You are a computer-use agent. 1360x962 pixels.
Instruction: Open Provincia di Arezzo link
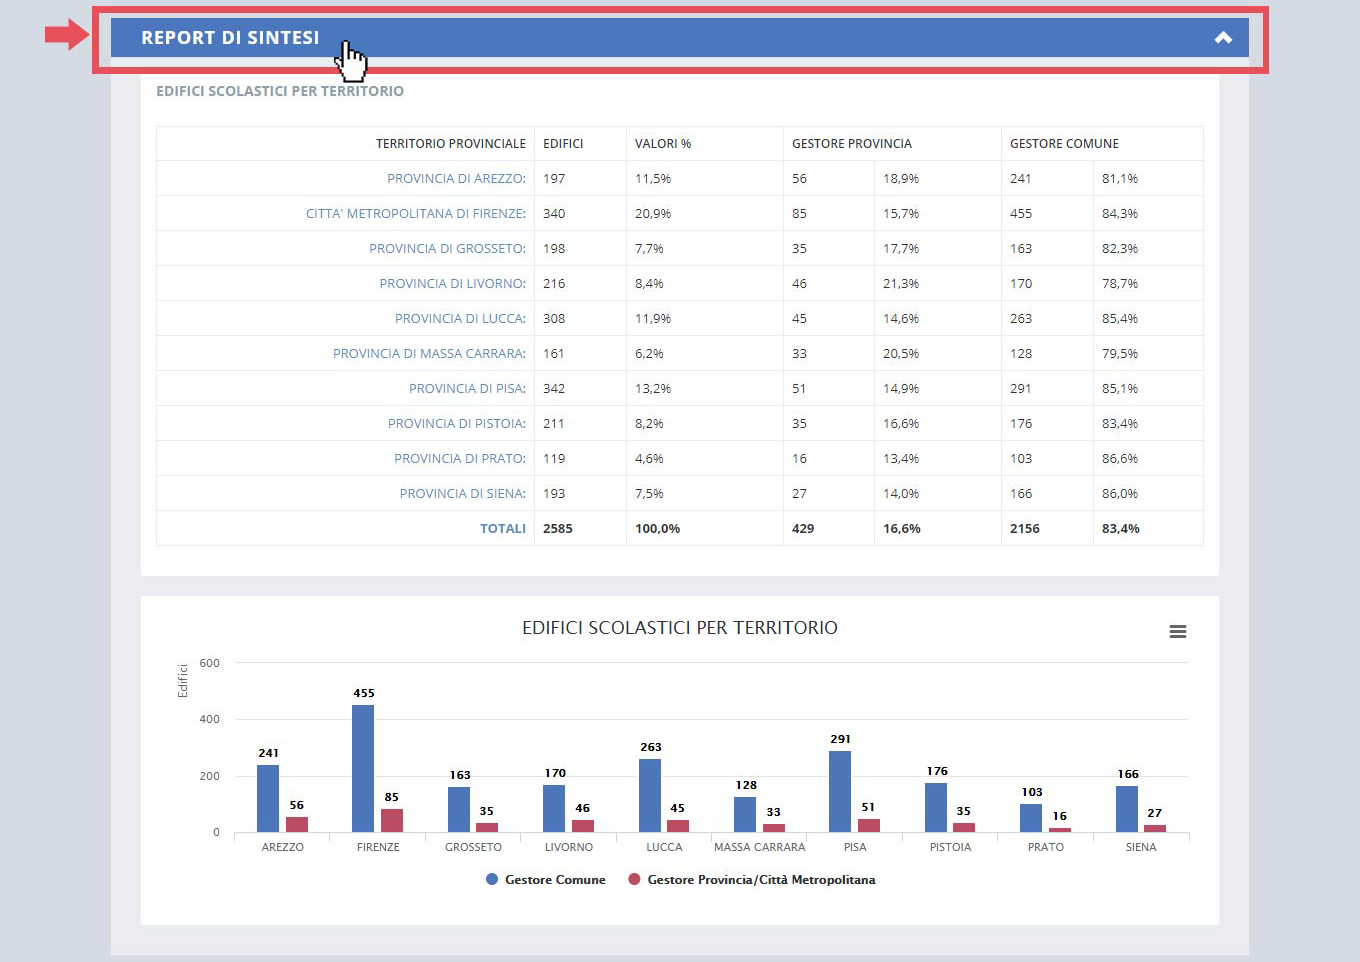coord(456,179)
